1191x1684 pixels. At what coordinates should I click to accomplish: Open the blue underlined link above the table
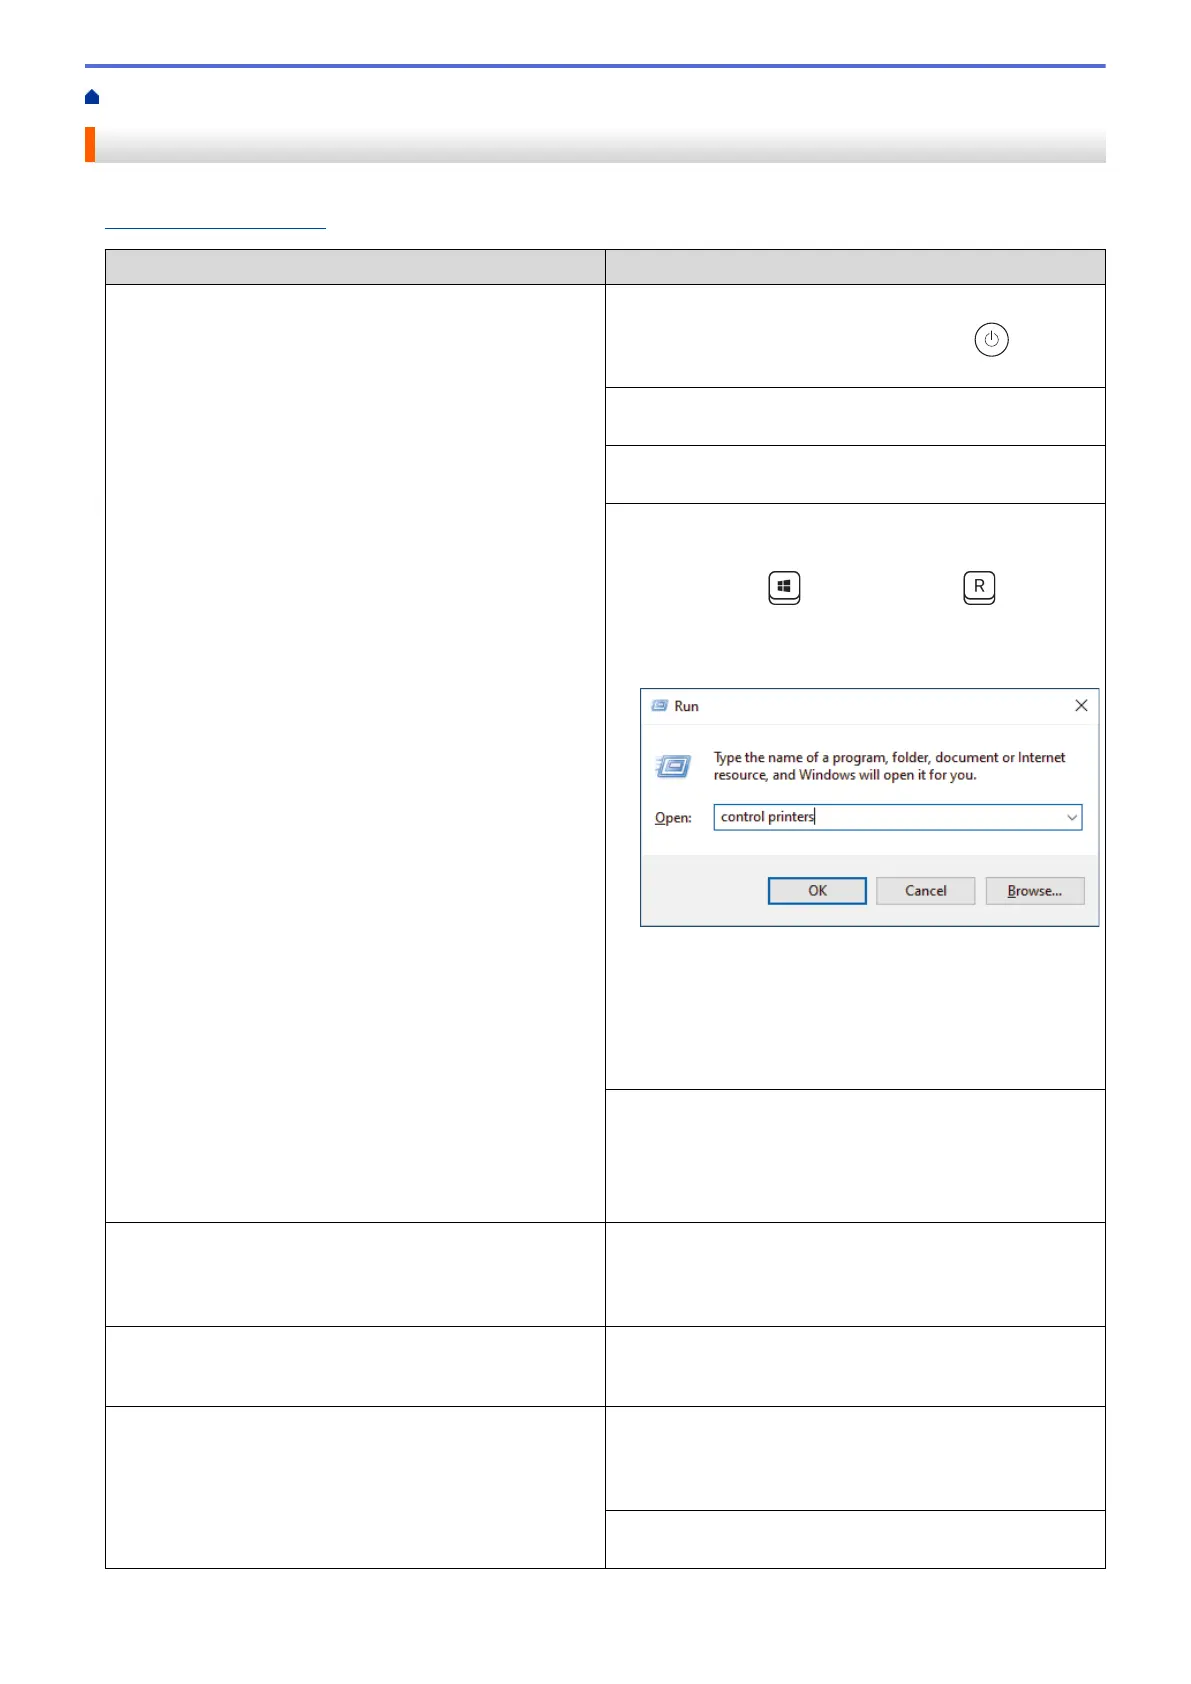(215, 221)
